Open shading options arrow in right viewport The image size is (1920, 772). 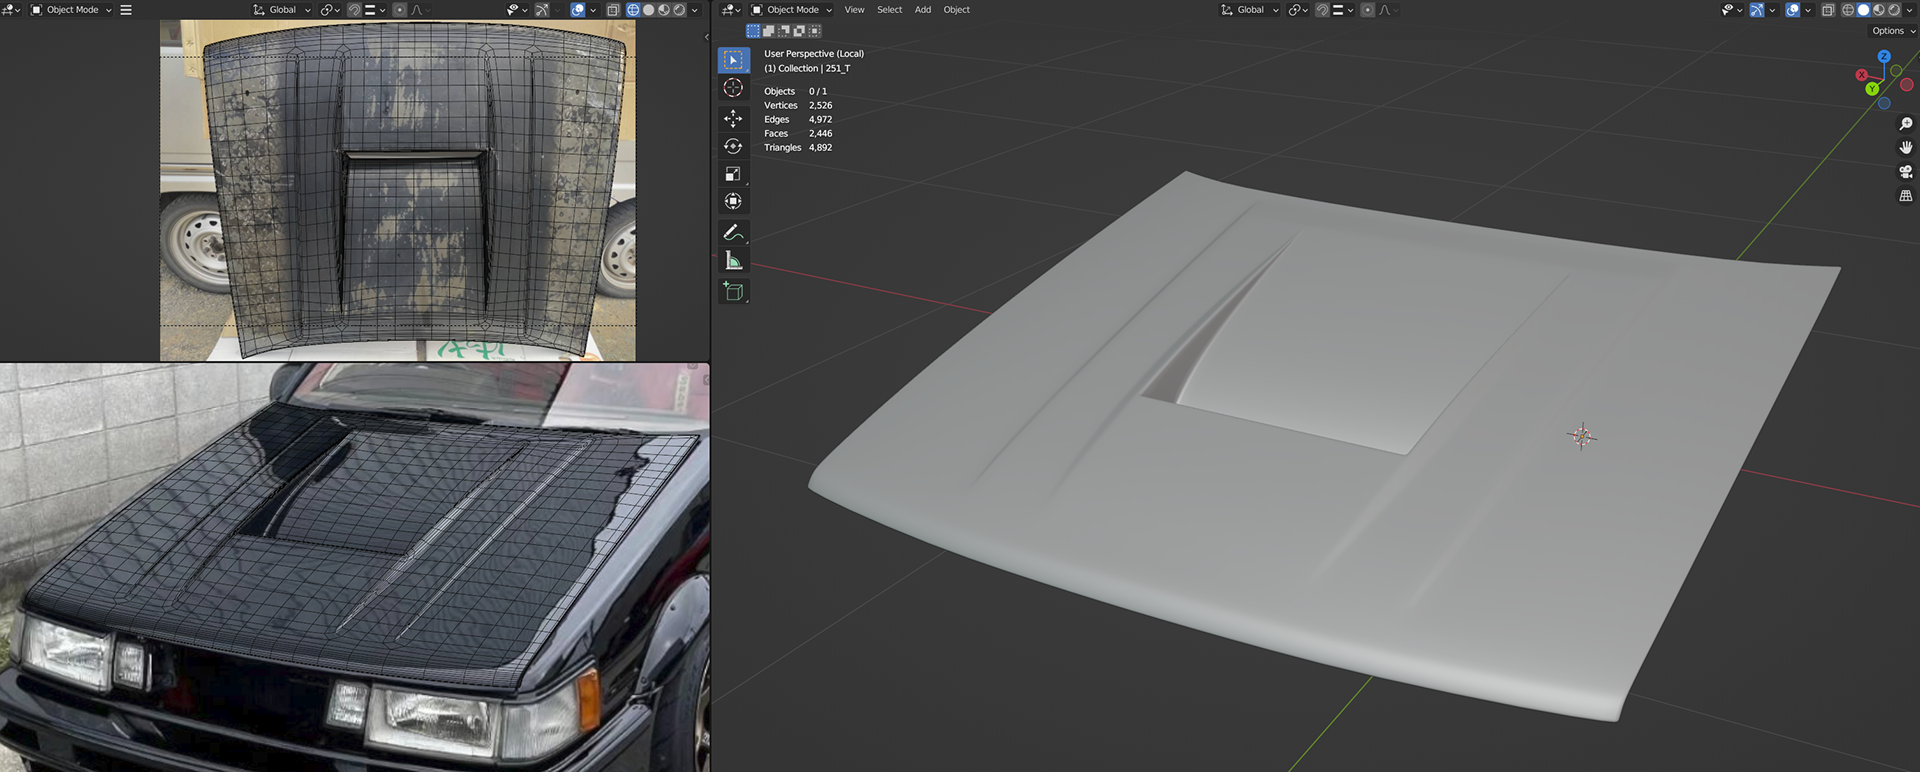(x=1909, y=10)
